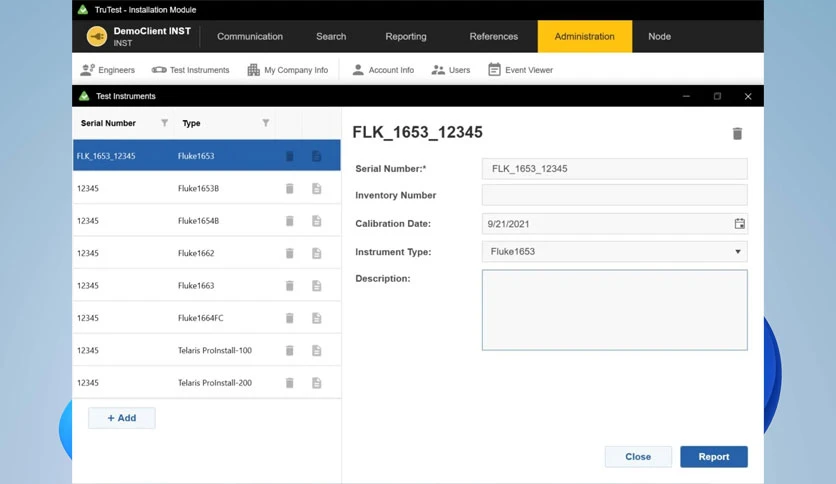The width and height of the screenshot is (836, 484).
Task: Click the Test Instruments window logo icon
Action: coord(84,96)
